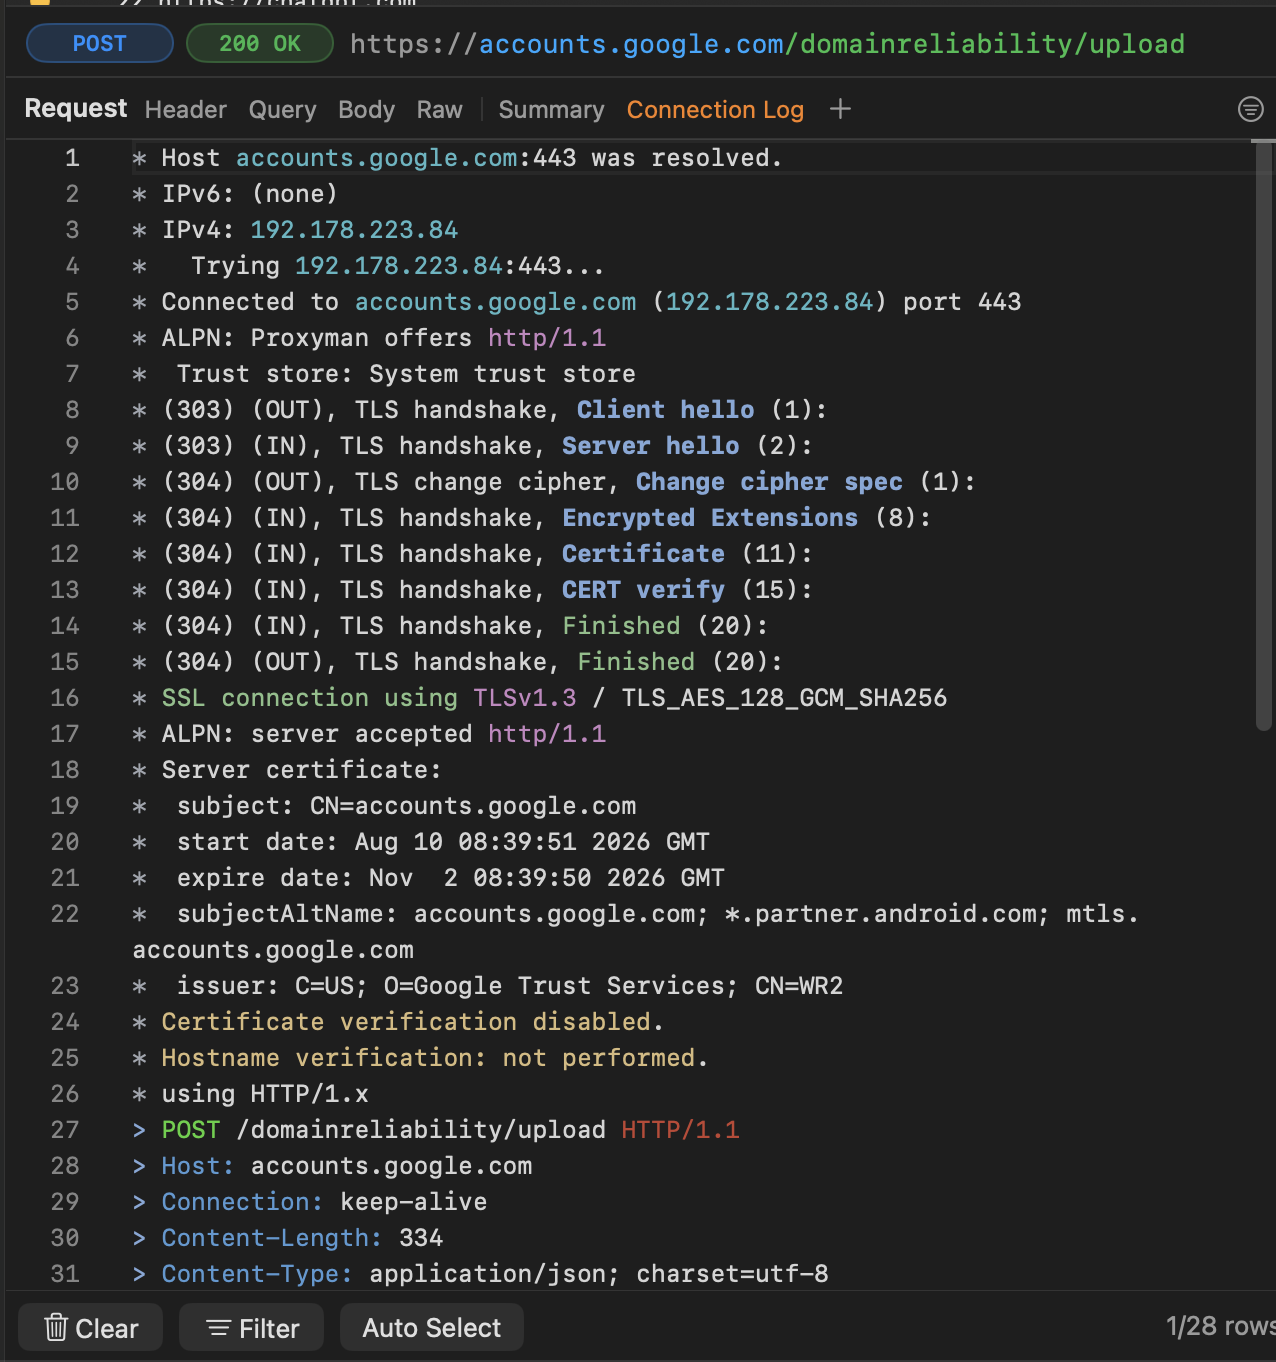Click the plus icon to add tab
Screen dimensions: 1276x1362
[840, 109]
